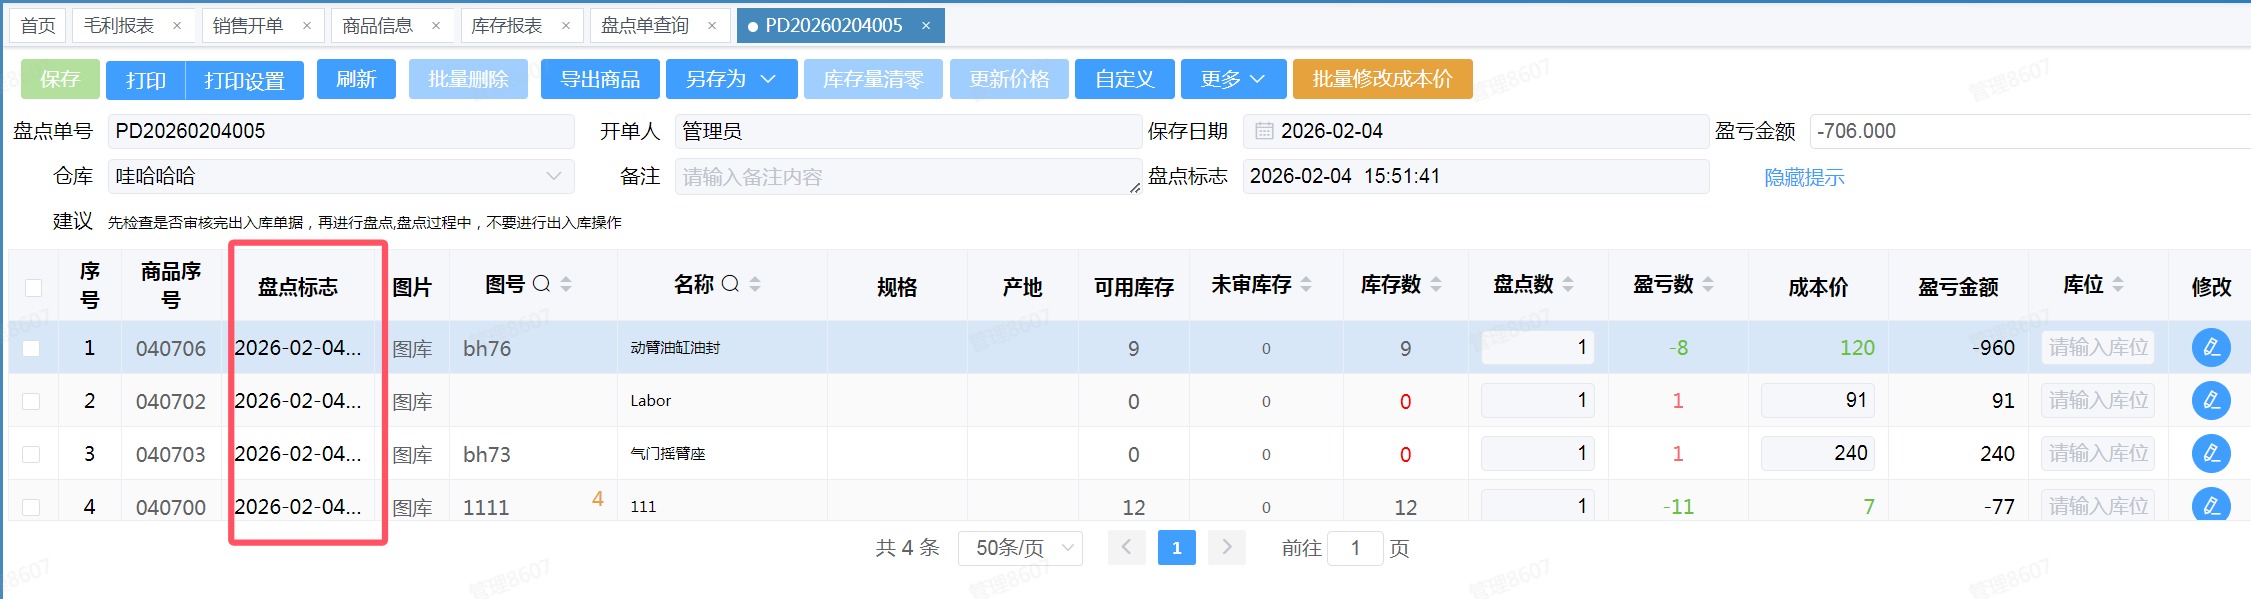Sort by 图号 column arrows

pos(566,284)
